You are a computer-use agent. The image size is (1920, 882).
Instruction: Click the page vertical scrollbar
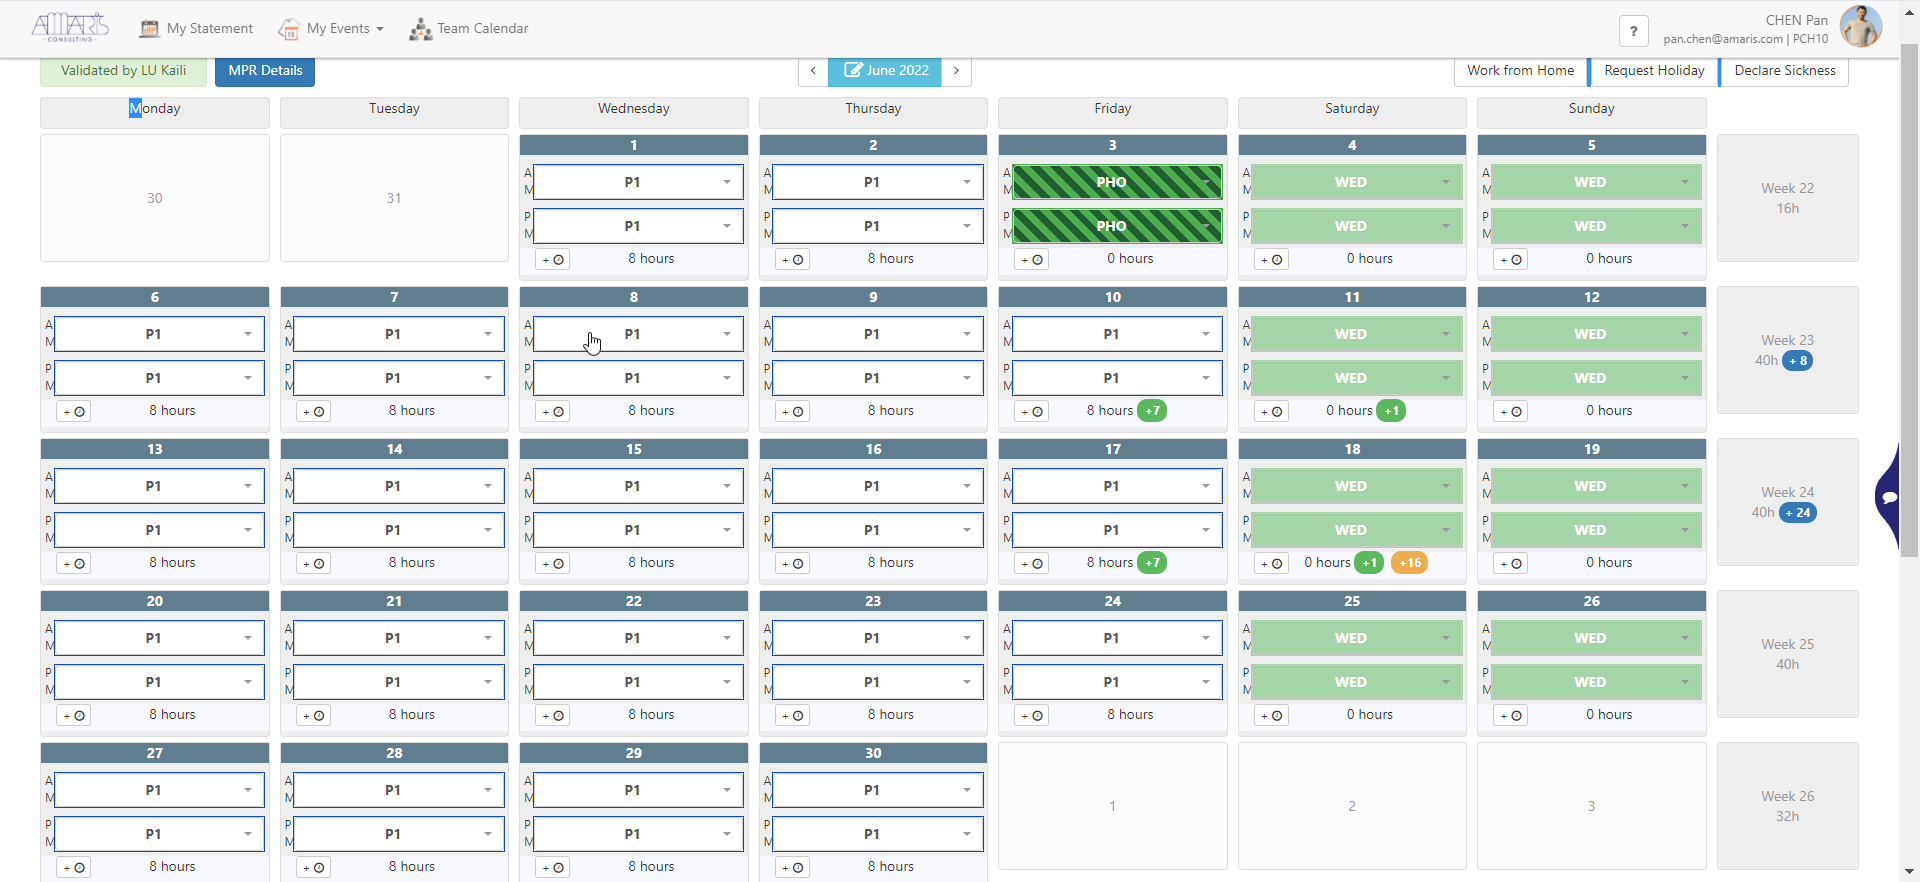click(x=1909, y=300)
